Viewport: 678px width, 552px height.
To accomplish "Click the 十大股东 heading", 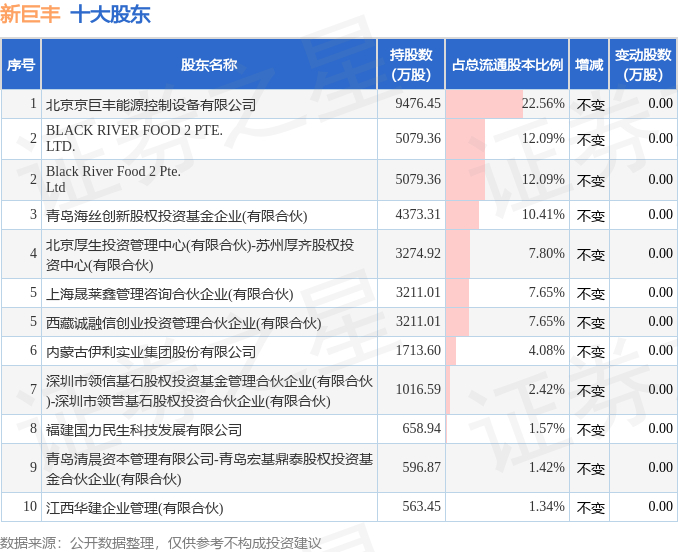I will 110,13.
